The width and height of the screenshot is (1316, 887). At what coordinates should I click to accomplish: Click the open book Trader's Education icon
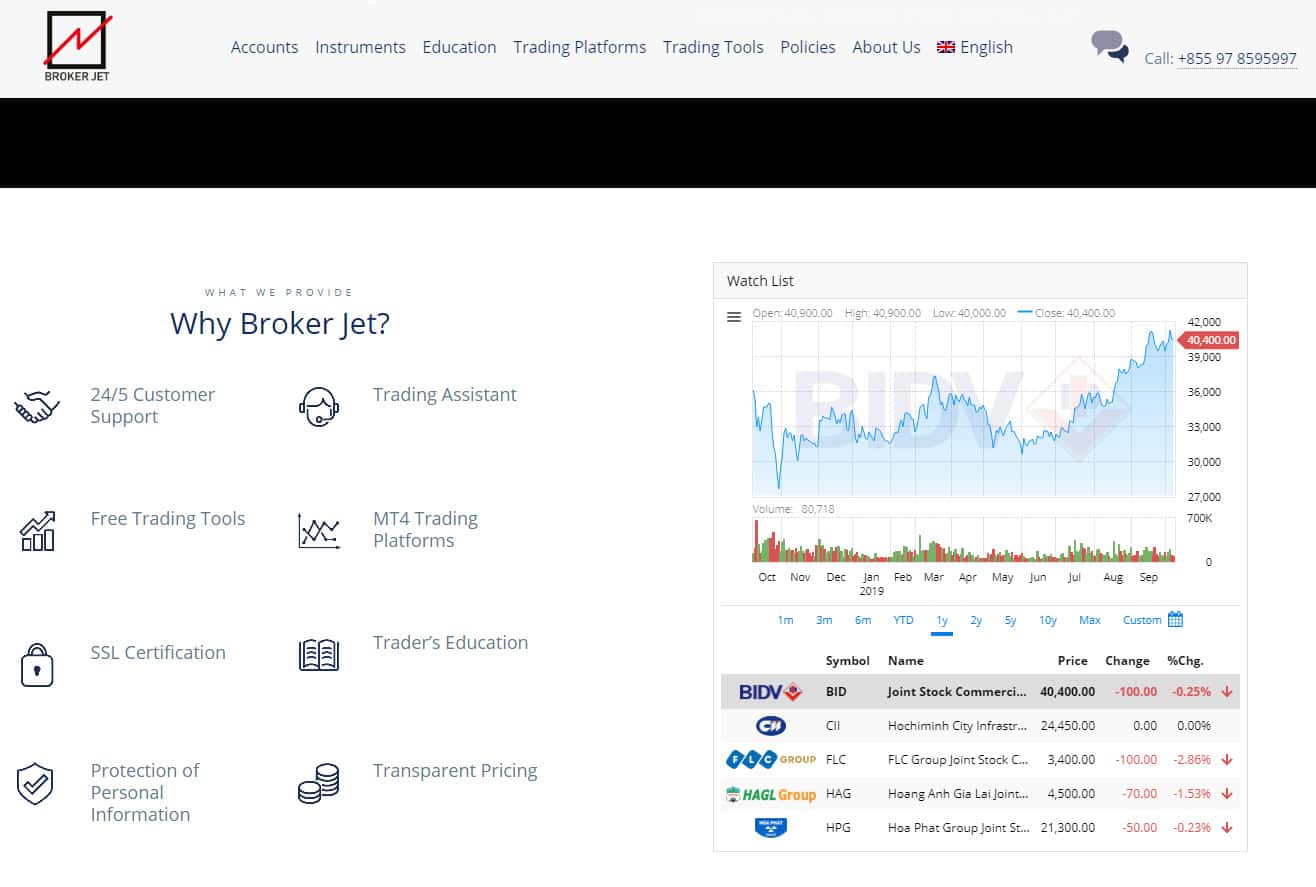[319, 655]
